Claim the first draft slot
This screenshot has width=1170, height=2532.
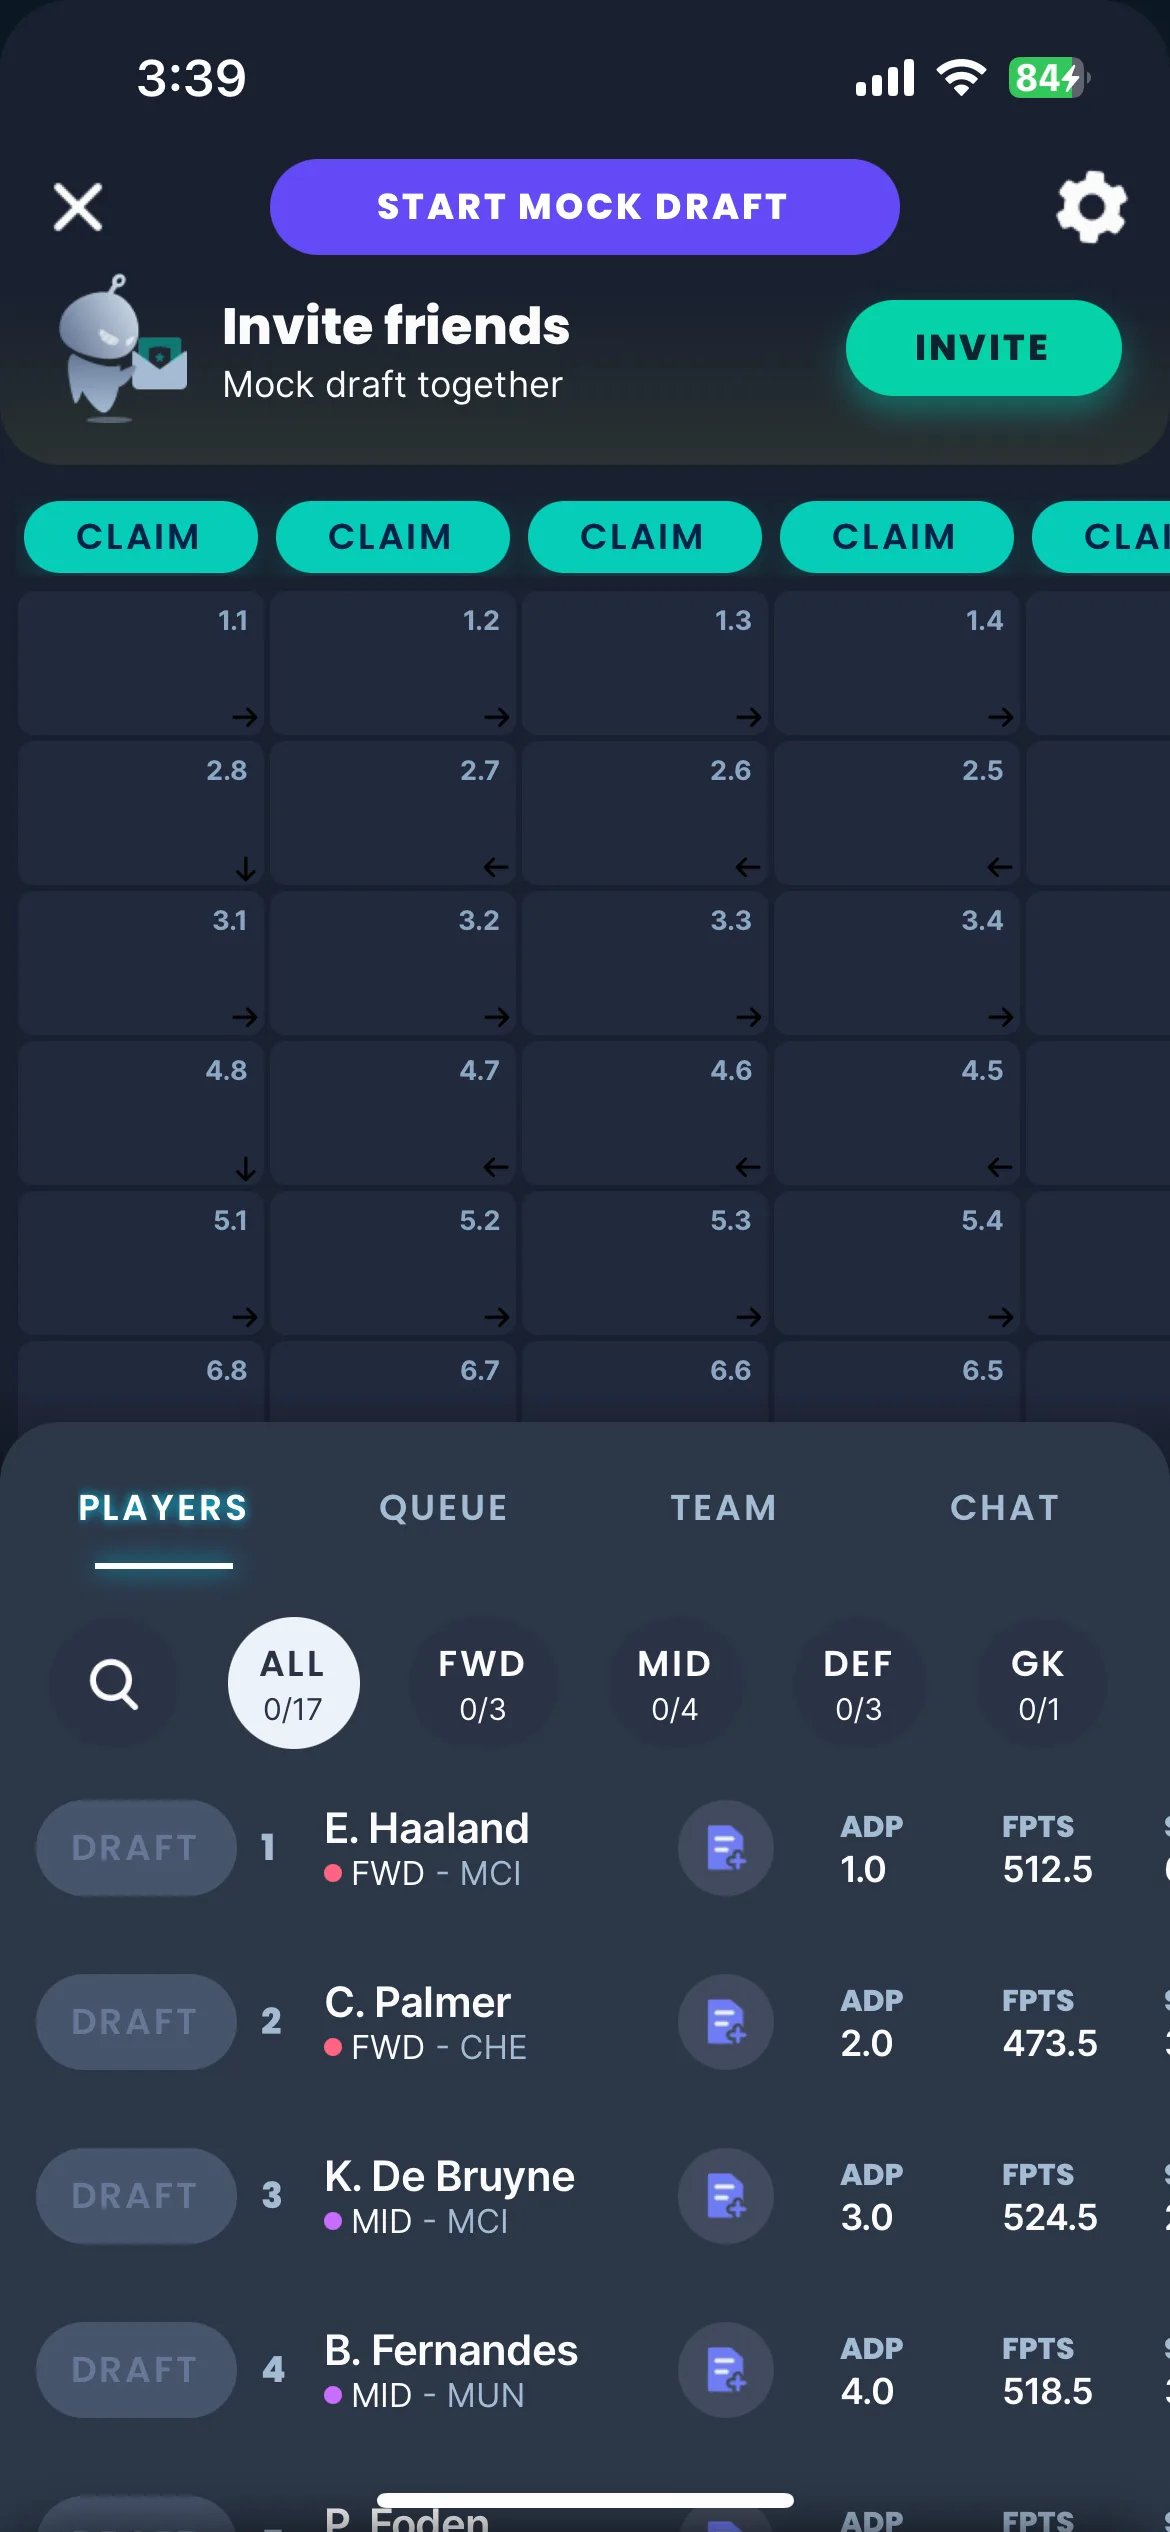[140, 537]
